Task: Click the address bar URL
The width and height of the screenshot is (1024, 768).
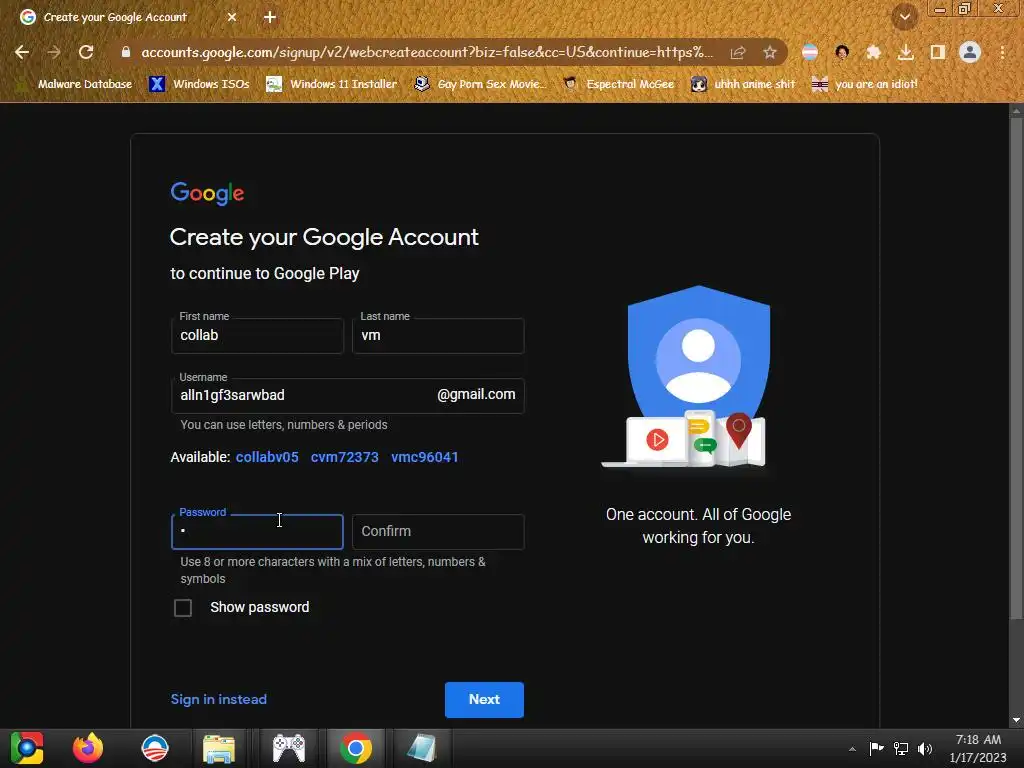Action: click(427, 52)
